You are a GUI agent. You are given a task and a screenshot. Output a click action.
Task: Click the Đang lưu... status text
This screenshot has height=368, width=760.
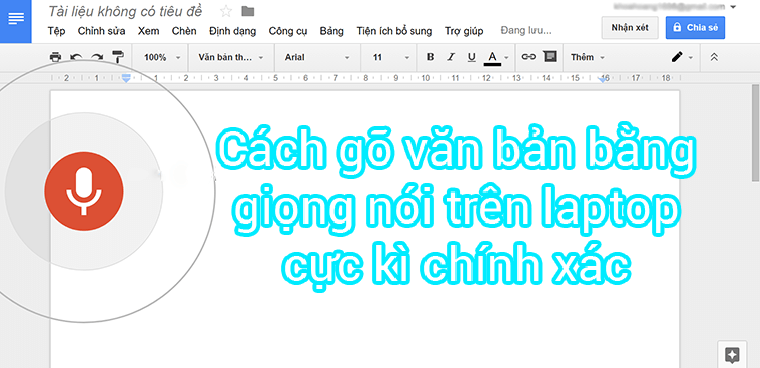[526, 31]
